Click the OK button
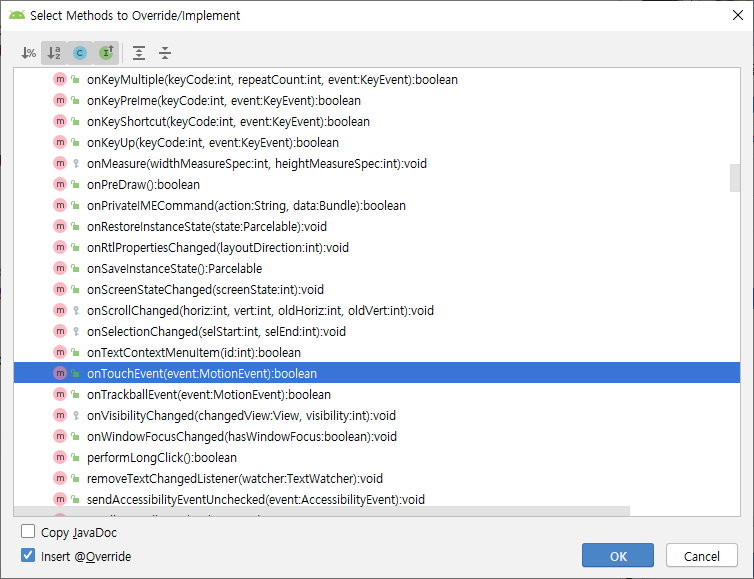The height and width of the screenshot is (579, 754). (618, 555)
